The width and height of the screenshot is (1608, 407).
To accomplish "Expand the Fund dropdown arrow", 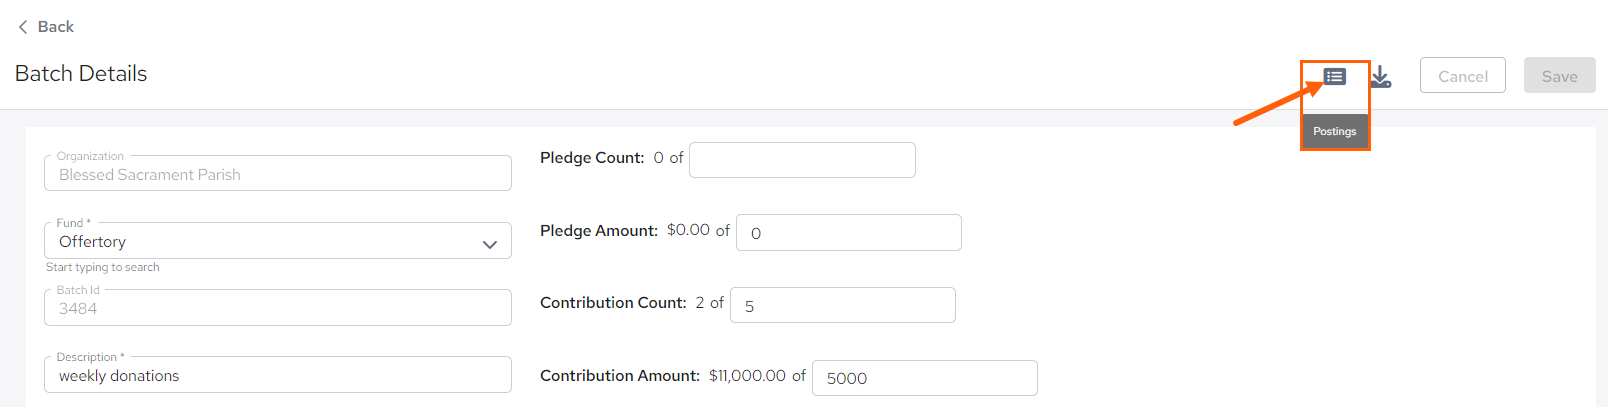I will [x=490, y=244].
